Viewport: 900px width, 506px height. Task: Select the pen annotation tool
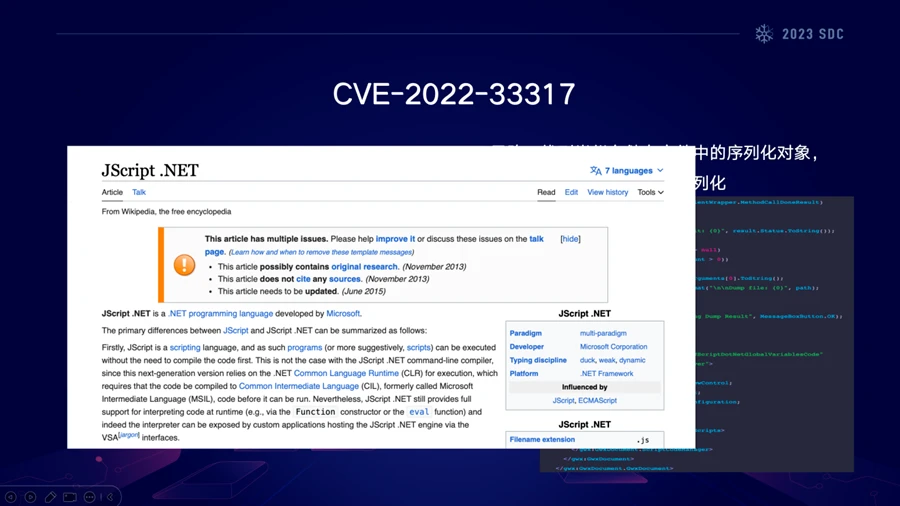[x=50, y=497]
